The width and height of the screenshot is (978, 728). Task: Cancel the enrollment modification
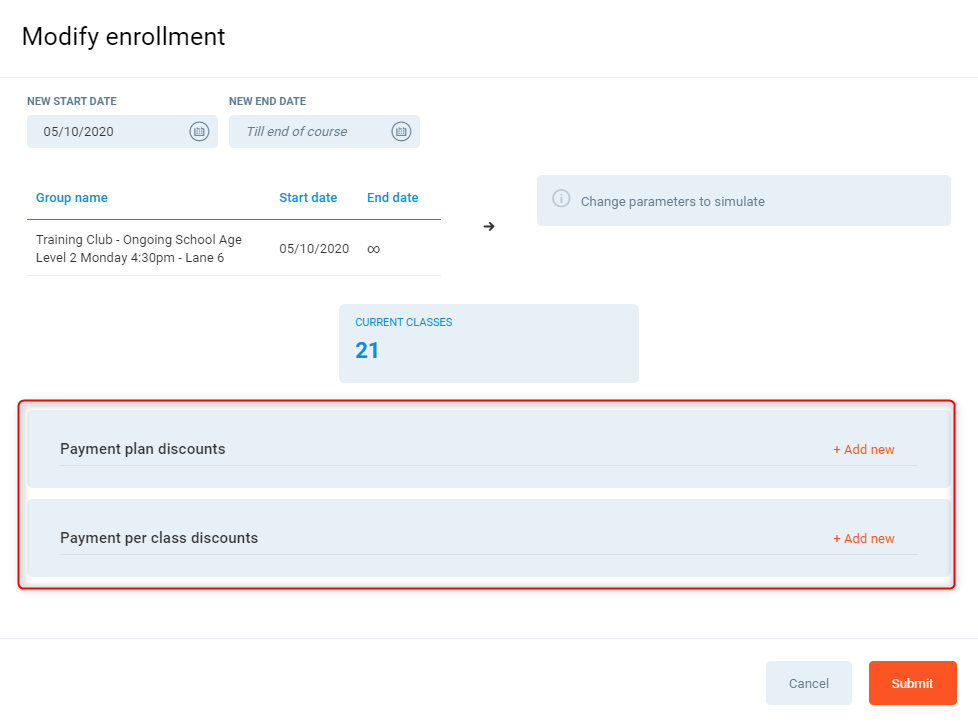pyautogui.click(x=808, y=683)
